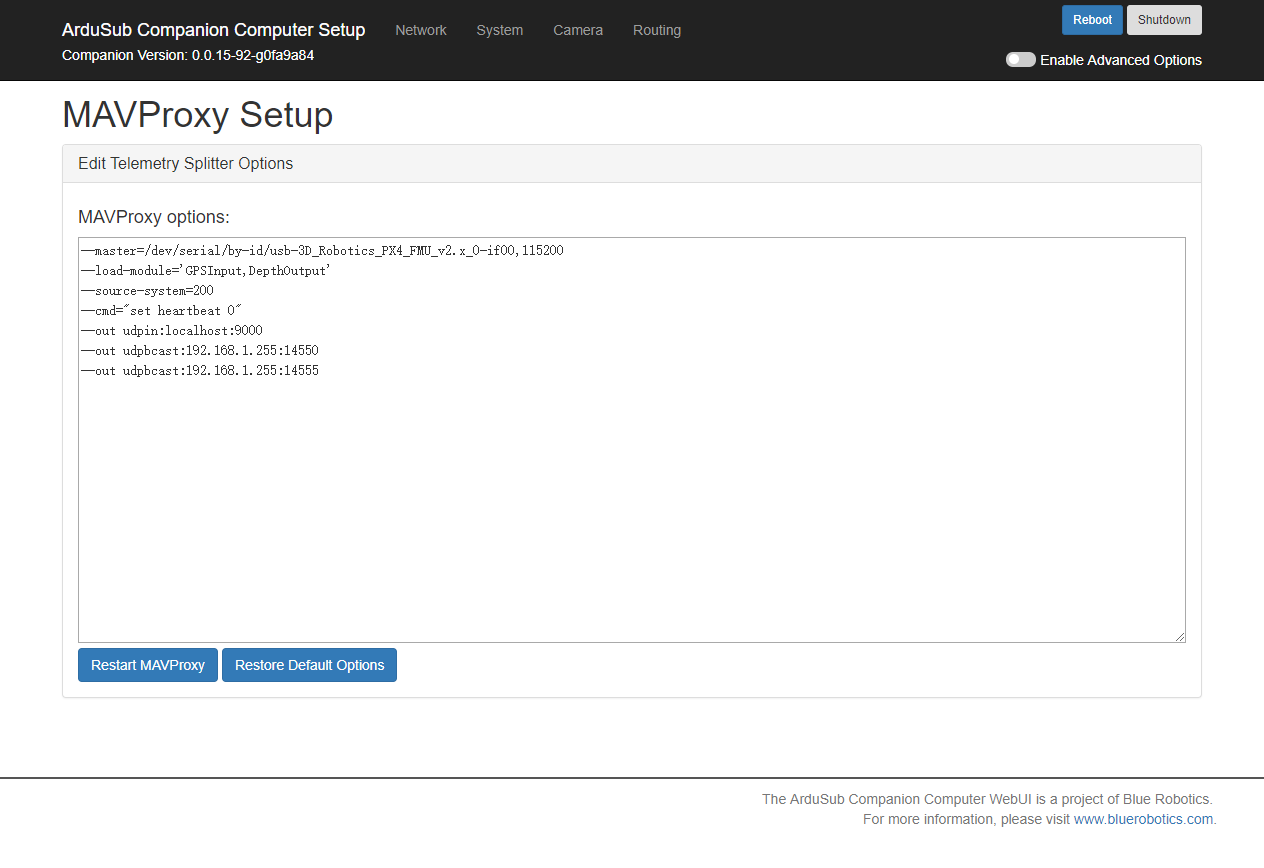The width and height of the screenshot is (1264, 868).
Task: Click the Companion Version label text
Action: (x=188, y=55)
